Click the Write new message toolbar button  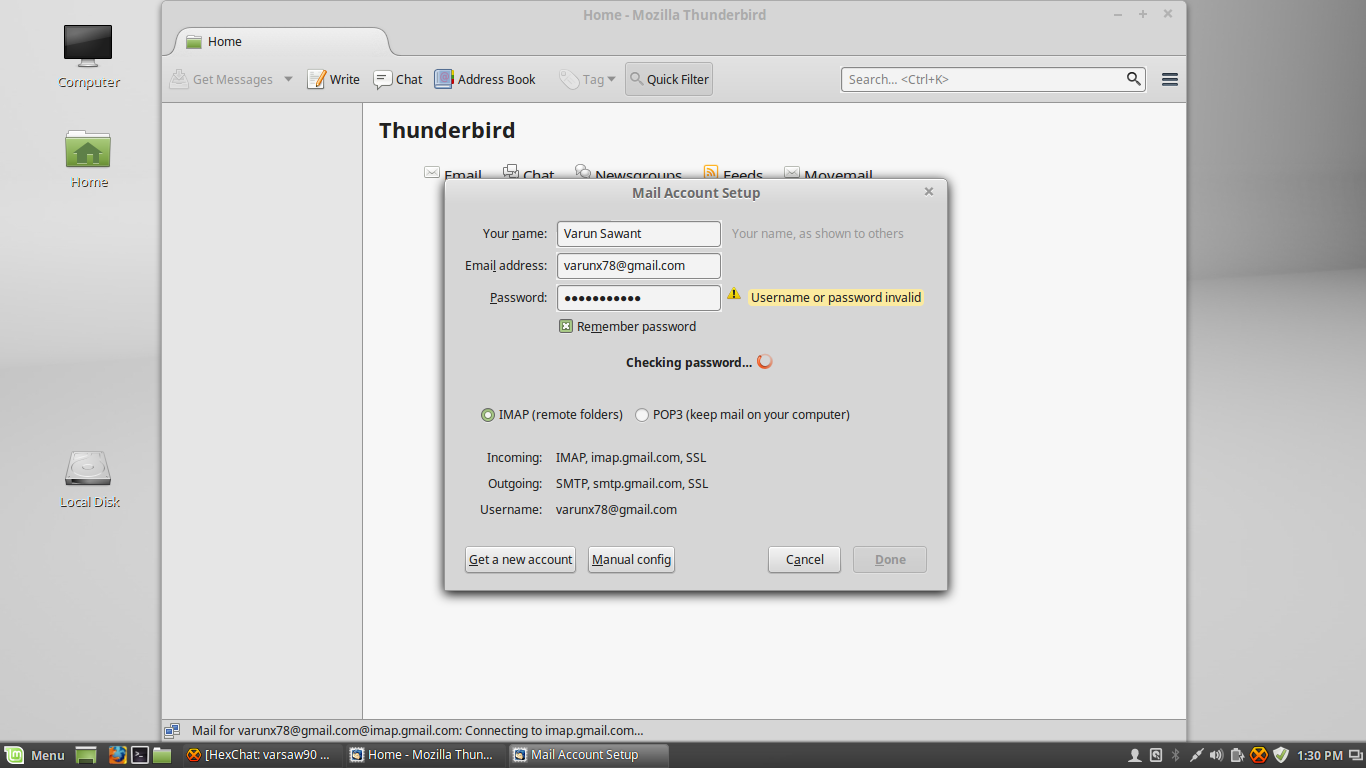333,79
